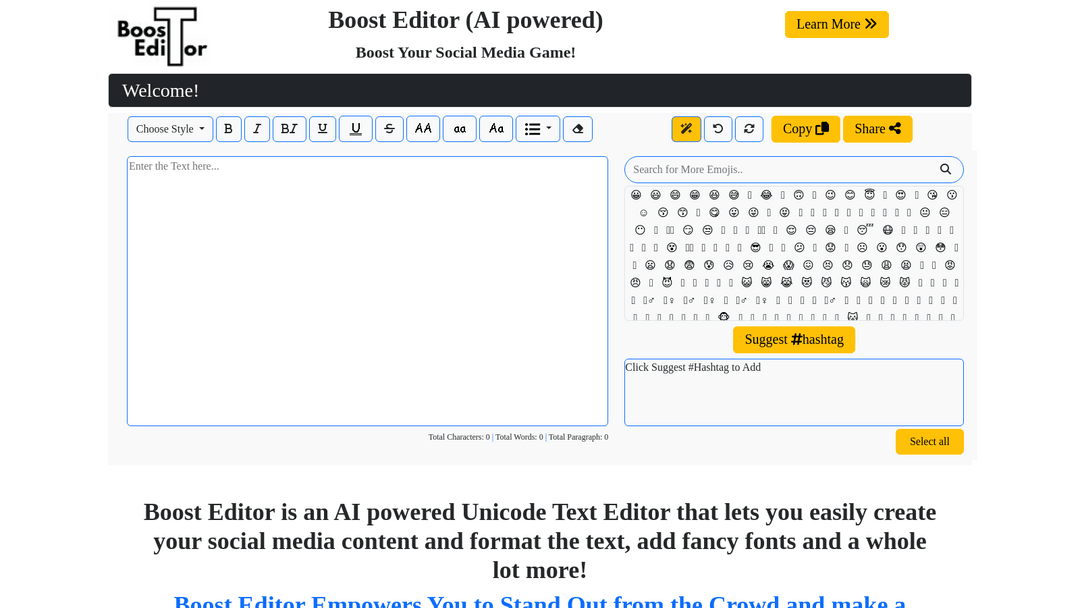Focus the 'Enter the Text here...' editor
This screenshot has width=1080, height=608.
point(367,291)
